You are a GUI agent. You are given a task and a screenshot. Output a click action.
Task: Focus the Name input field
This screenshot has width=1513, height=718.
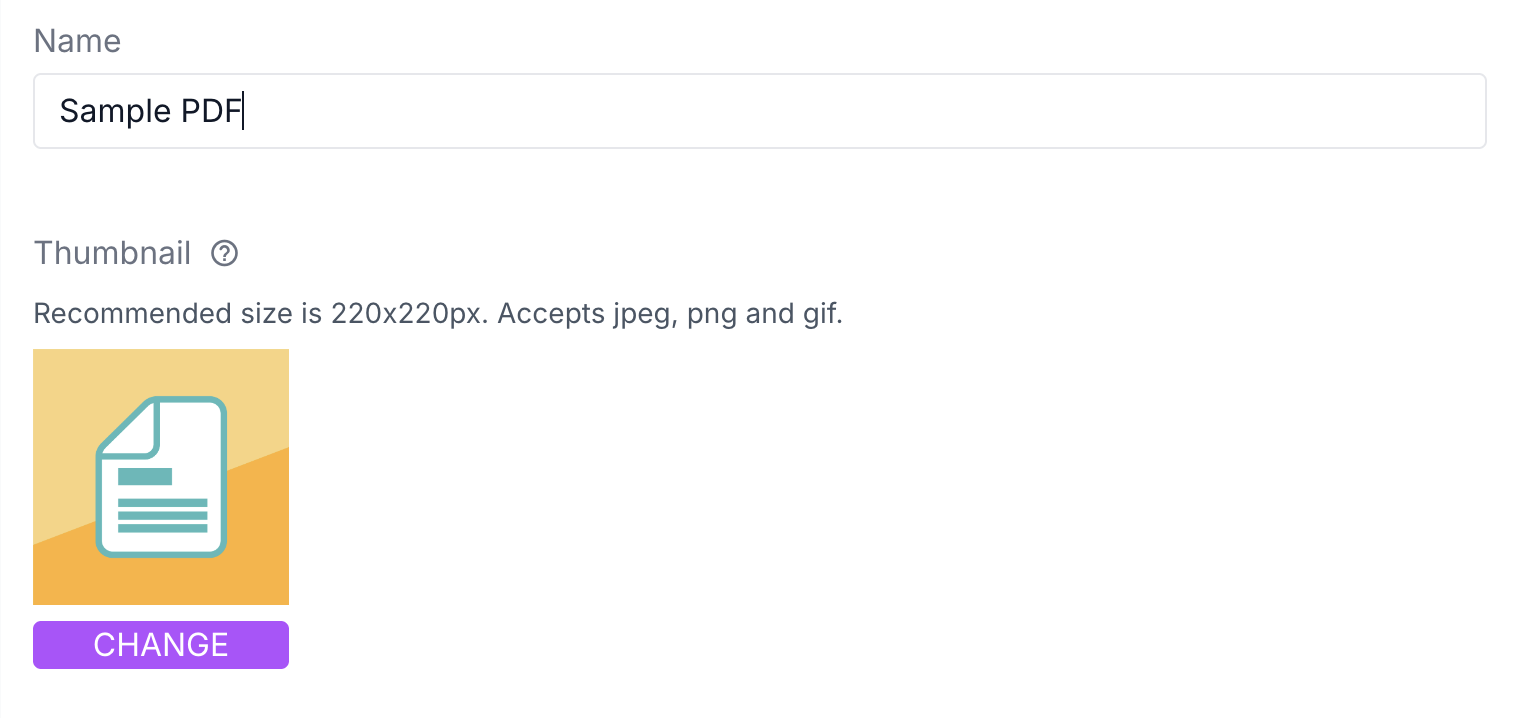(759, 111)
